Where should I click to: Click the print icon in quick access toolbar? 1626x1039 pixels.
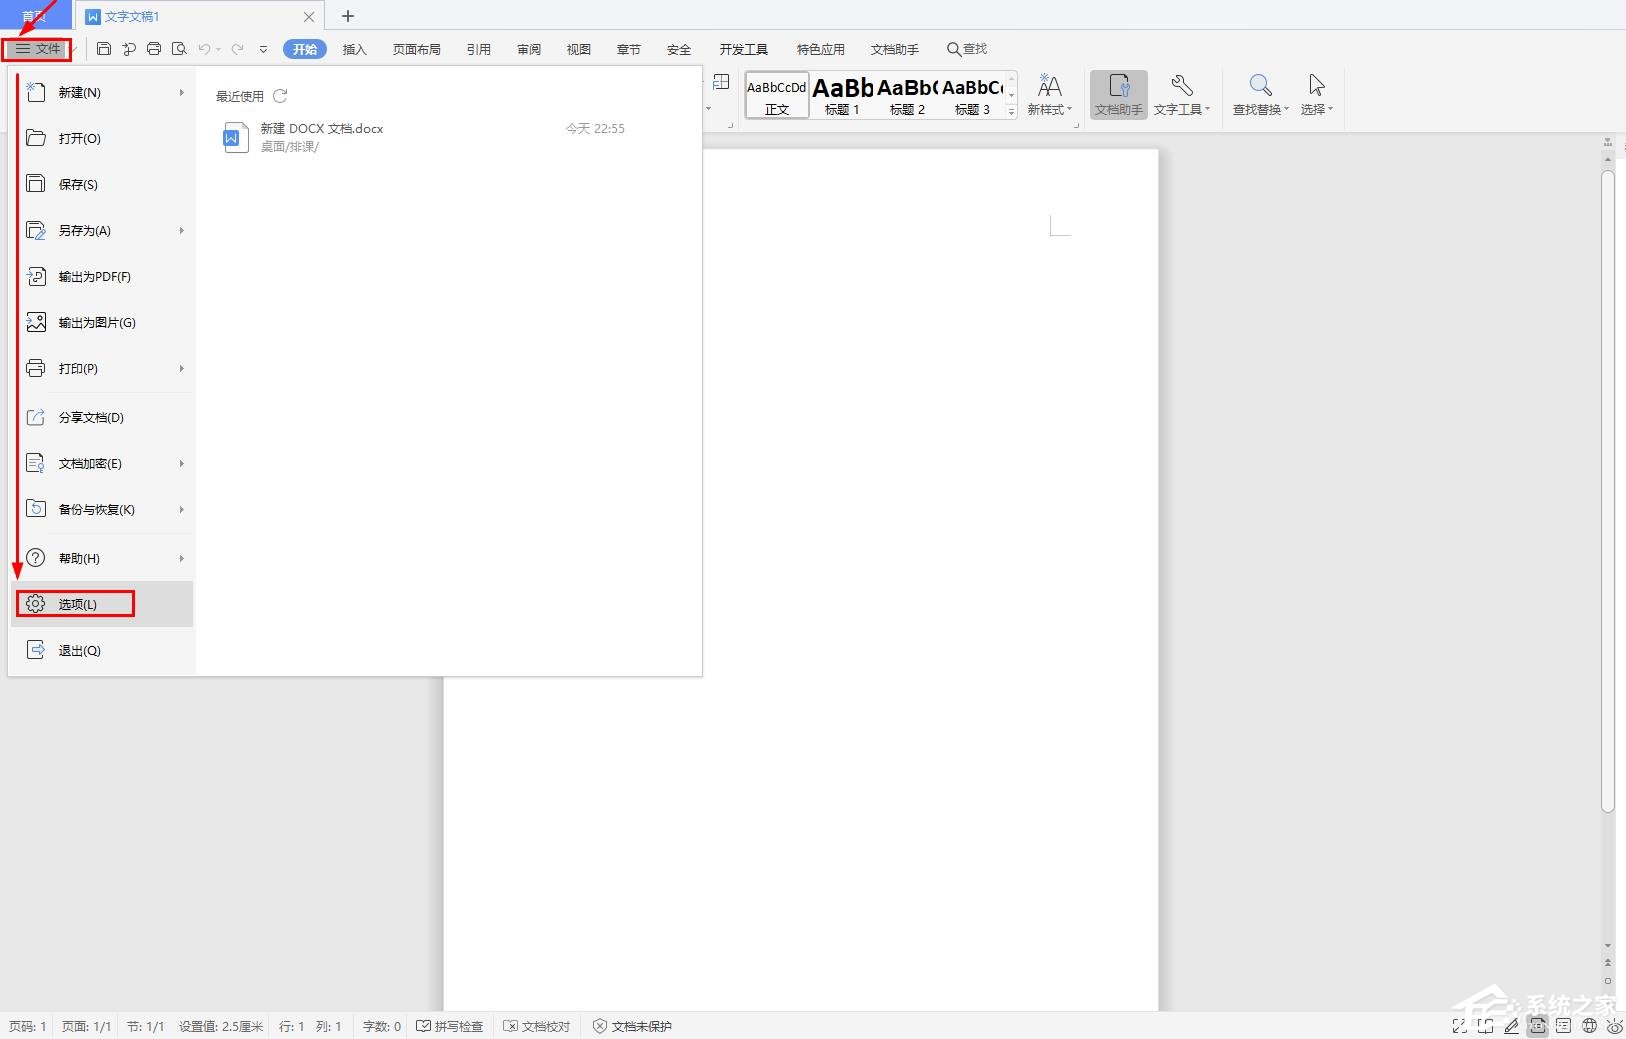tap(154, 49)
